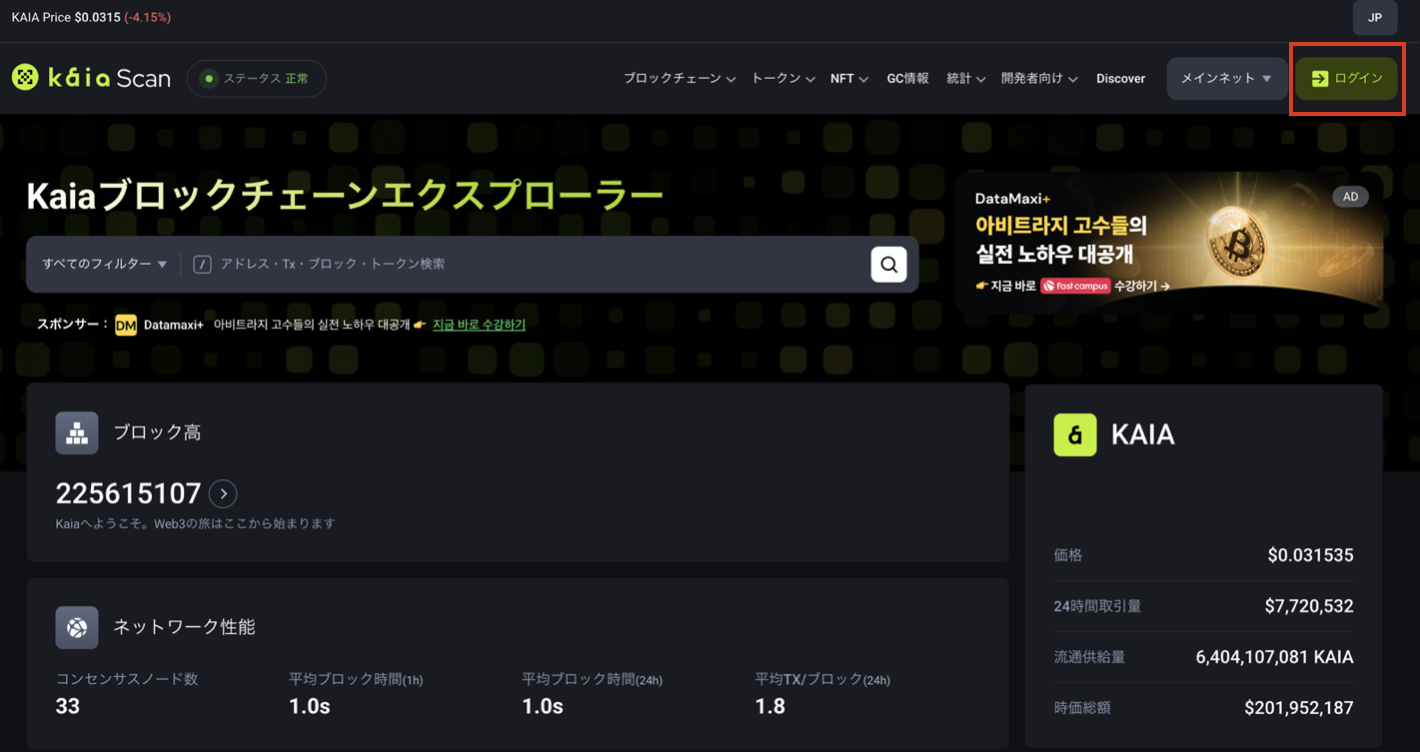Click the slash shortcut icon in search field
Viewport: 1420px width, 752px height.
pyautogui.click(x=202, y=264)
